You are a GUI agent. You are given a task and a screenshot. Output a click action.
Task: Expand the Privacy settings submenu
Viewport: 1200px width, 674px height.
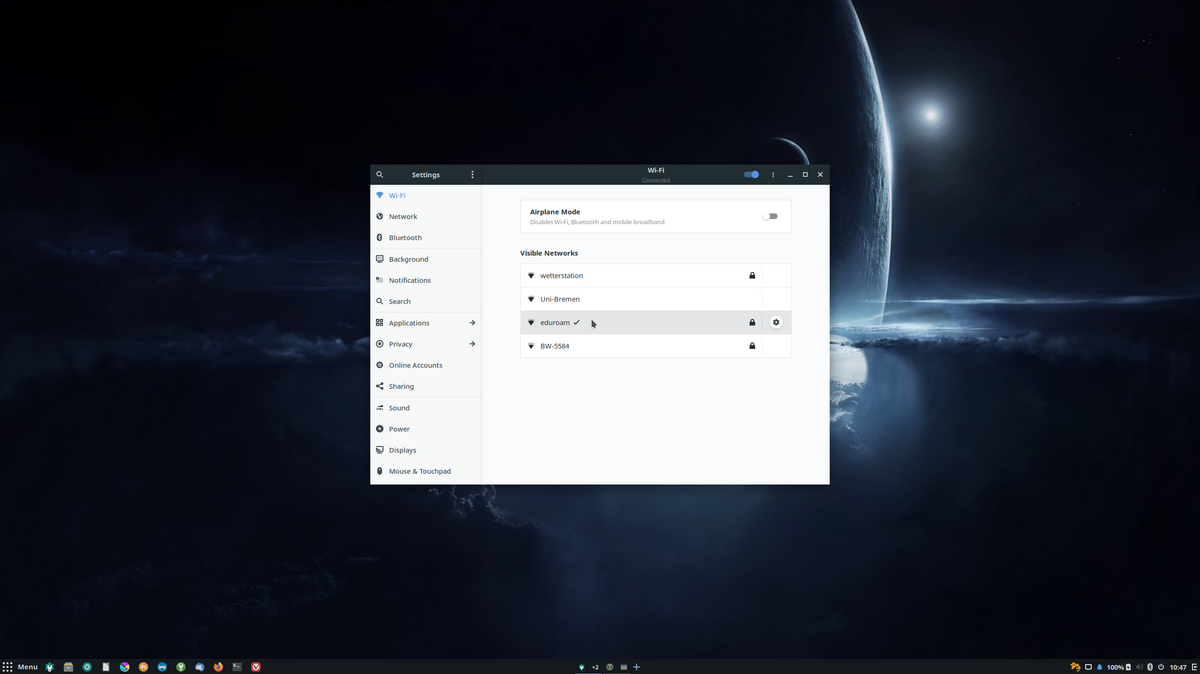click(472, 344)
